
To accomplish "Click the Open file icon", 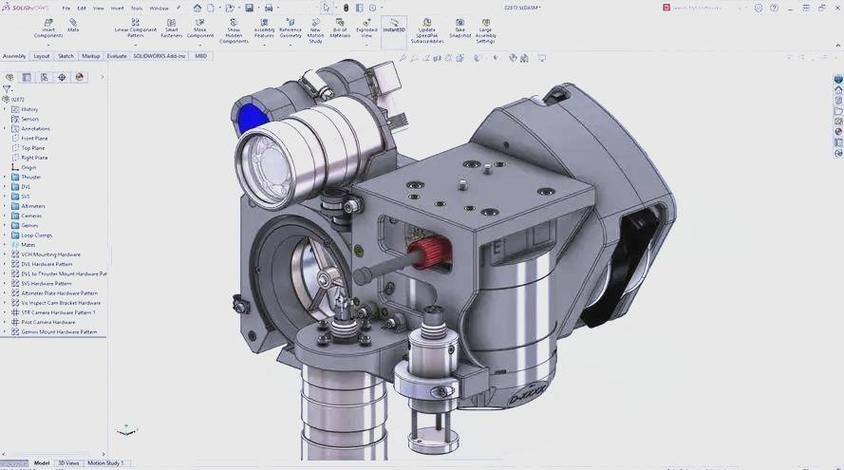I will (230, 8).
